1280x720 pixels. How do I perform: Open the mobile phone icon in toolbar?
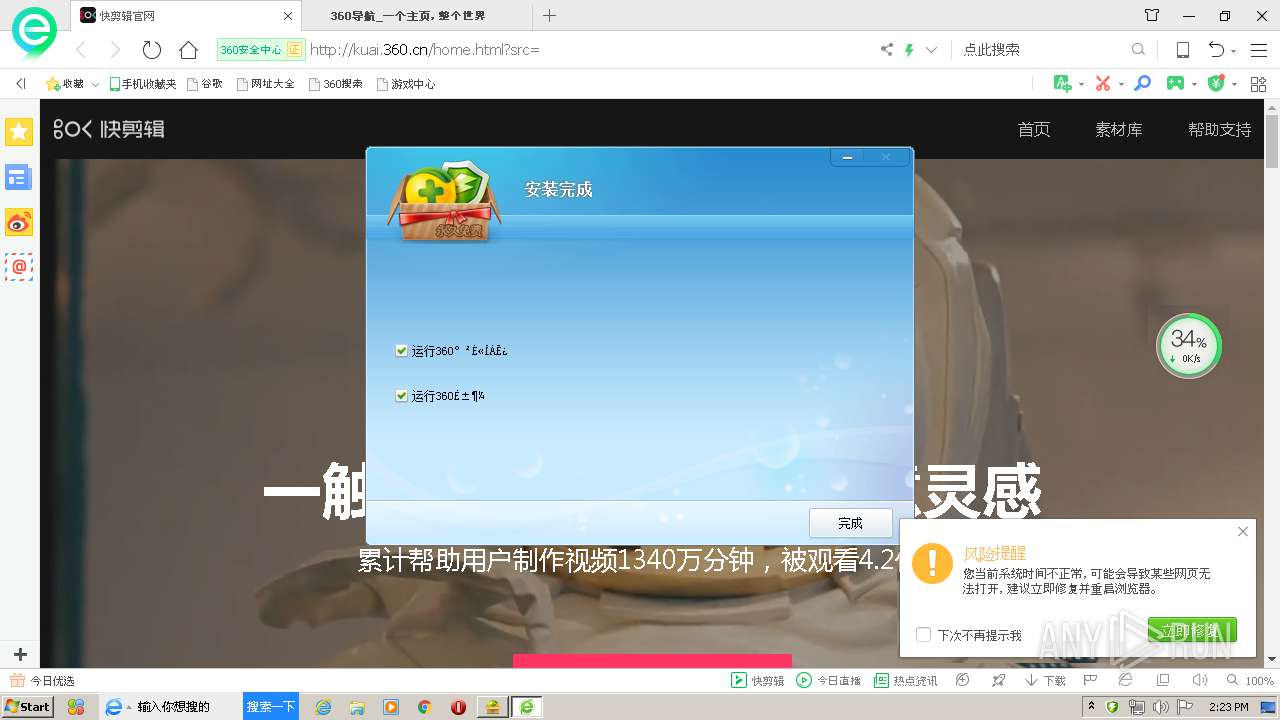1182,50
